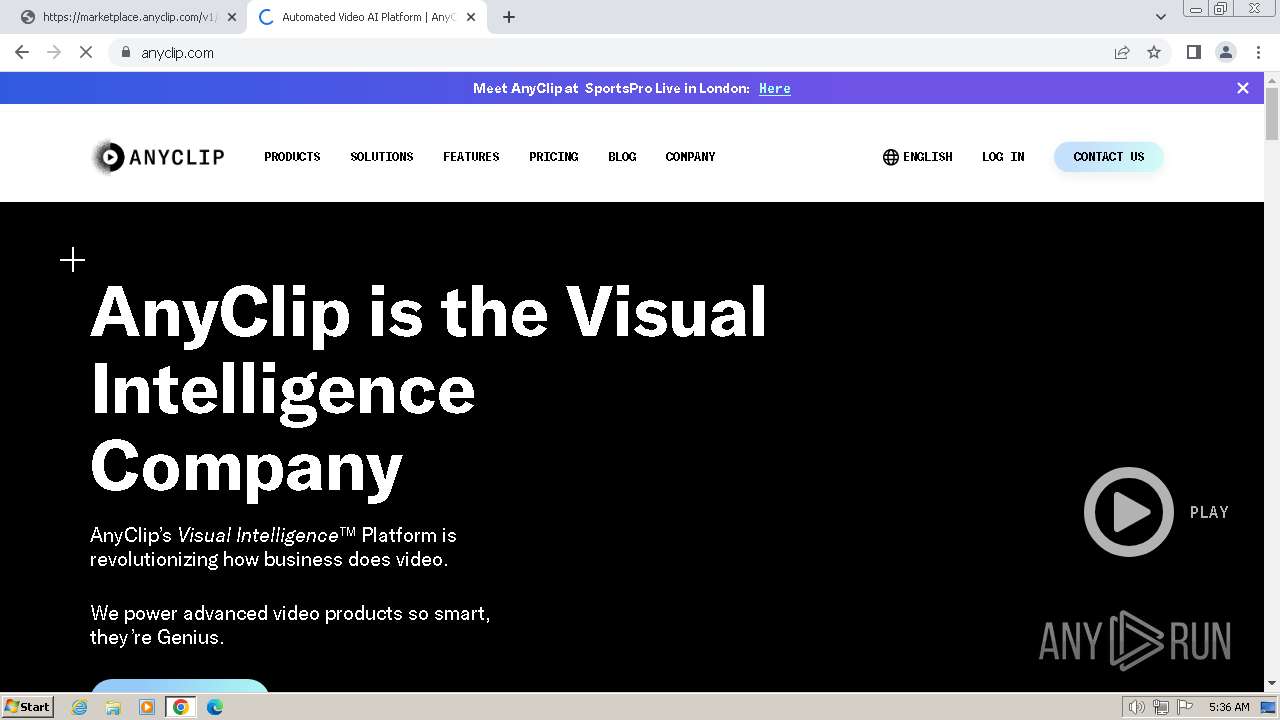Open the media player taskbar icon
The image size is (1280, 720).
point(147,707)
